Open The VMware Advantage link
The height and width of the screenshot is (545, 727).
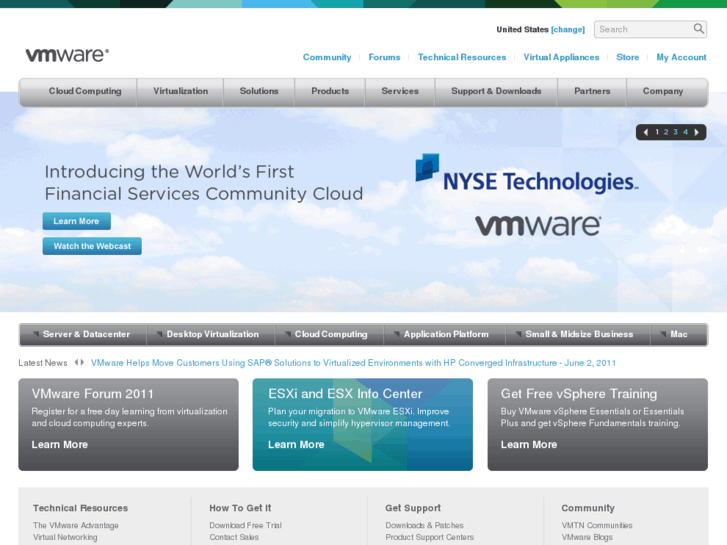coord(76,525)
